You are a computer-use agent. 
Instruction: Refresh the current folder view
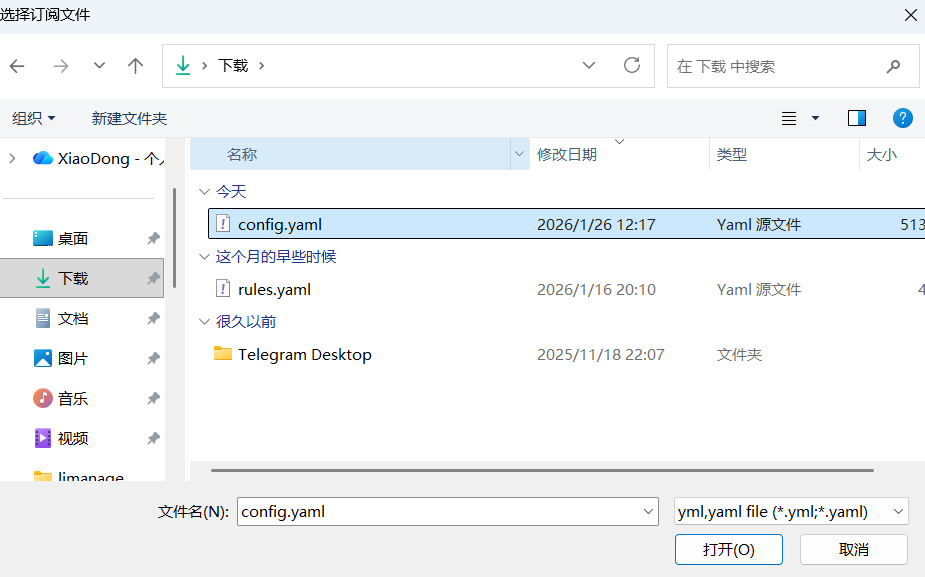coord(631,65)
